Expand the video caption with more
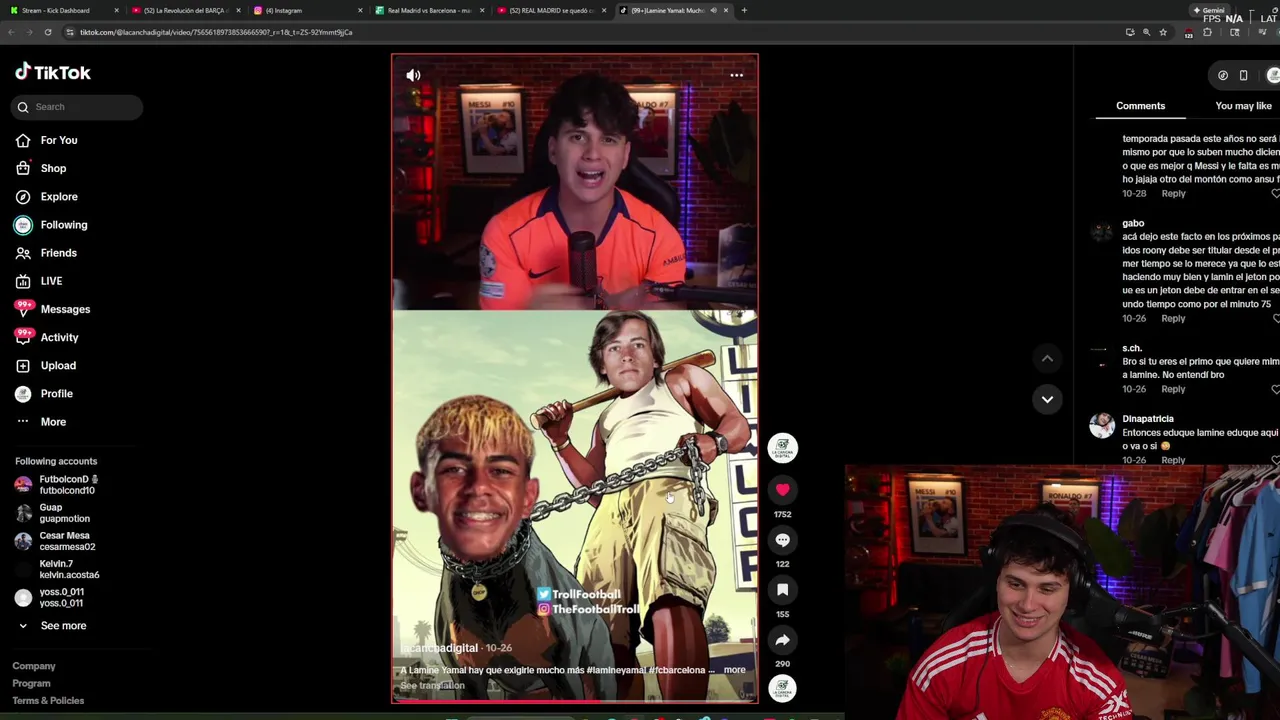 pos(734,670)
